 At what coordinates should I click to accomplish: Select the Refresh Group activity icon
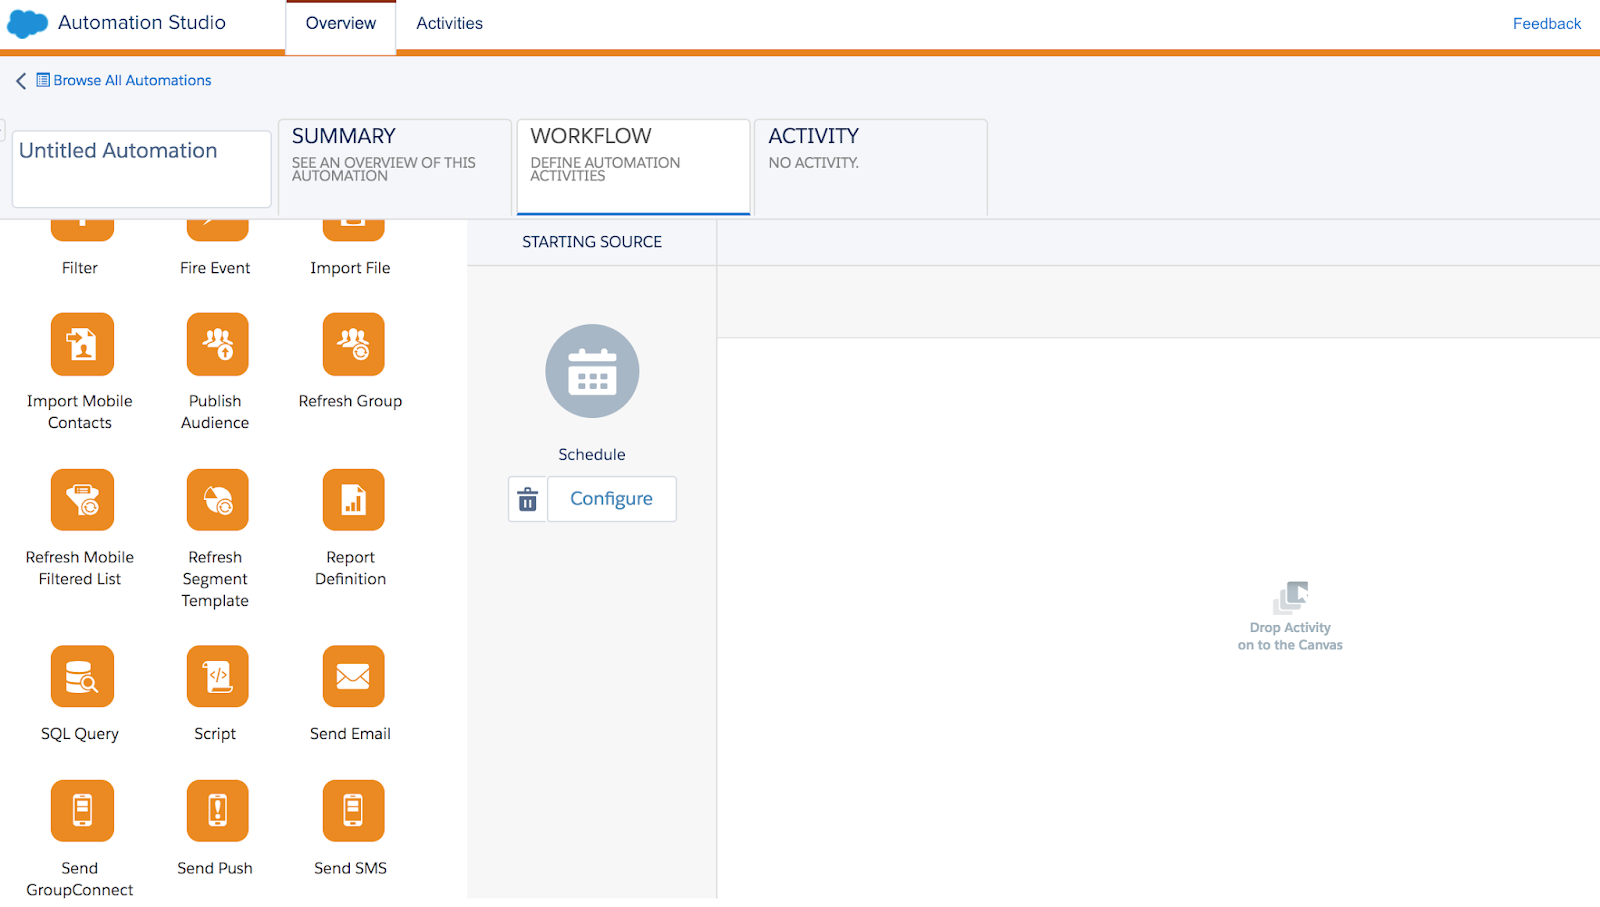[x=352, y=344]
